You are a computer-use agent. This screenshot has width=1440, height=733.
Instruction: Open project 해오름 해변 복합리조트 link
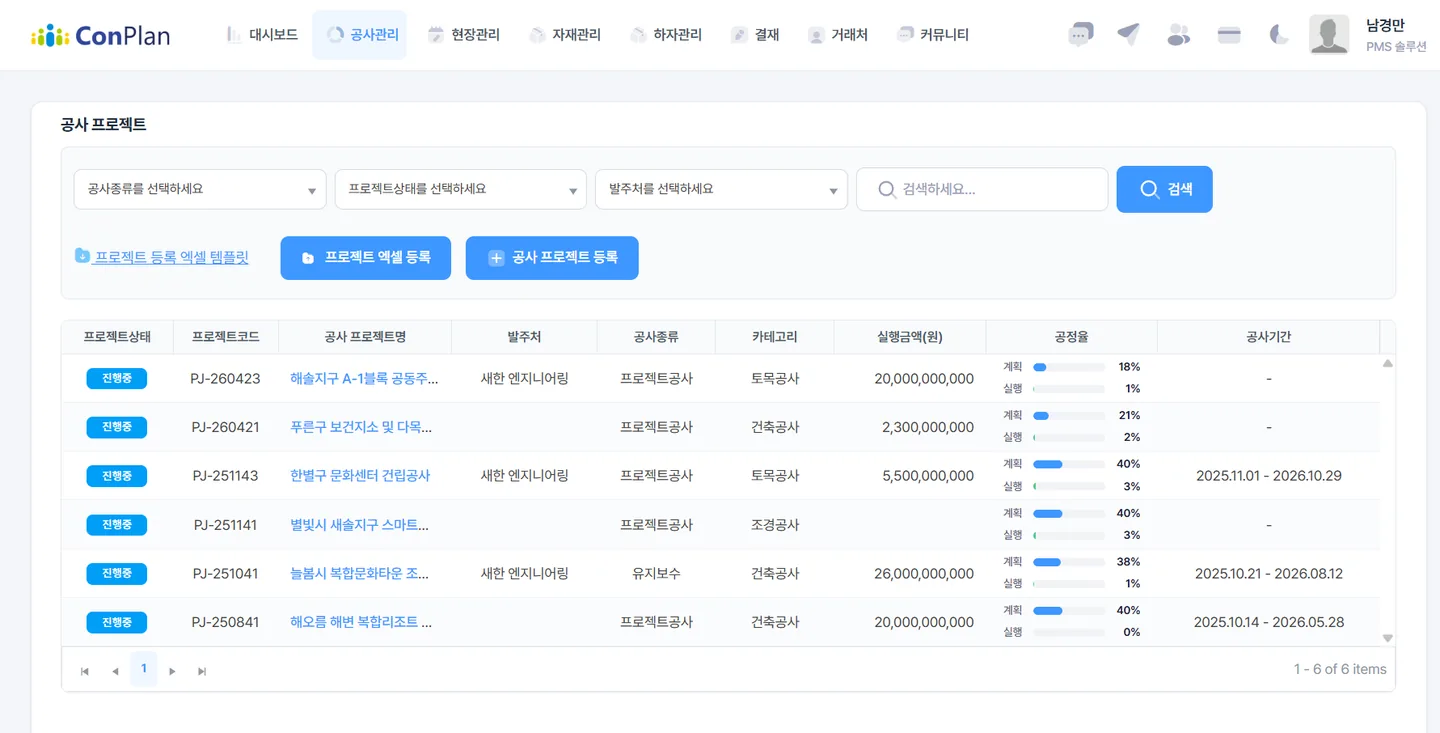pos(361,622)
